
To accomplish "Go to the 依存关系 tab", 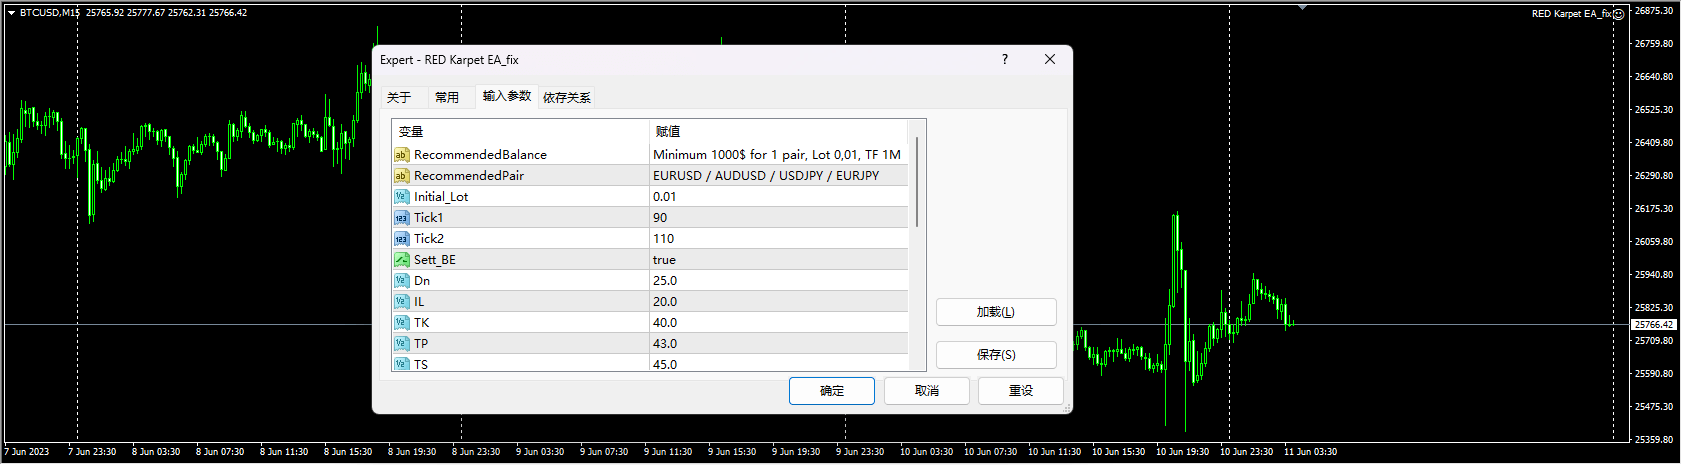I will [567, 97].
